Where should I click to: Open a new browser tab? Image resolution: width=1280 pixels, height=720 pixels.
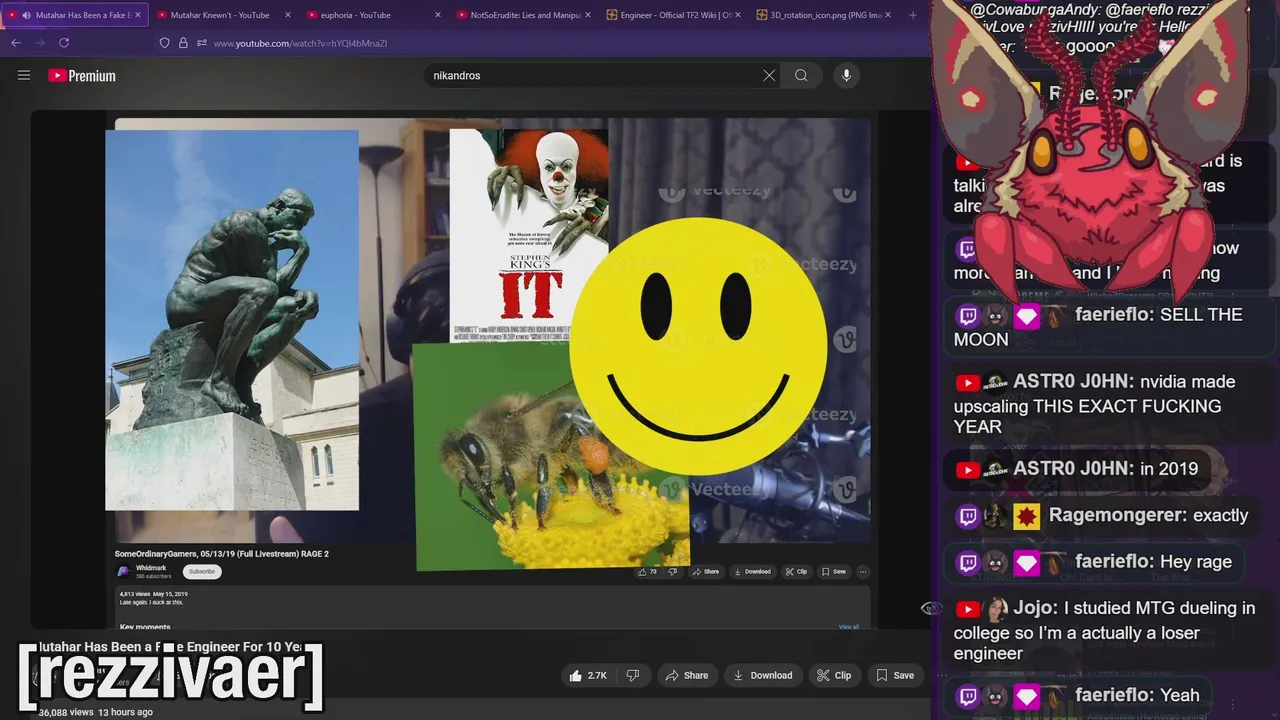click(x=912, y=15)
